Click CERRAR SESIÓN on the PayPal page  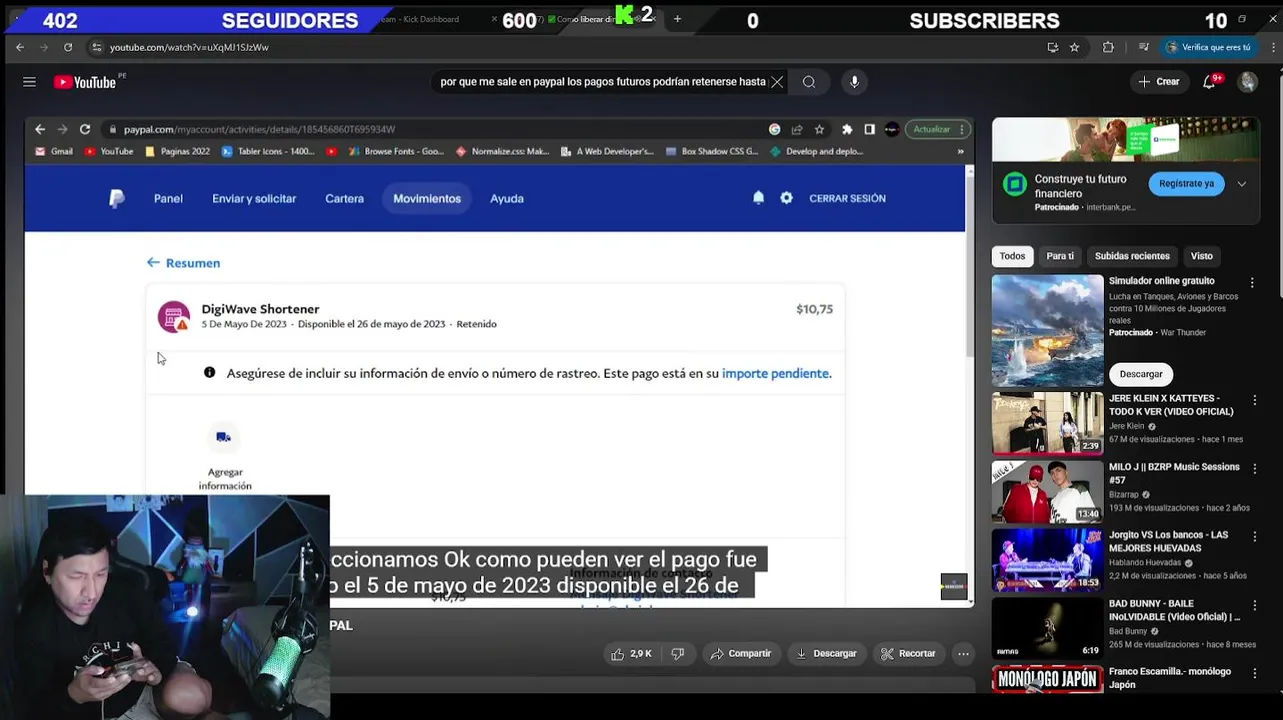click(847, 198)
